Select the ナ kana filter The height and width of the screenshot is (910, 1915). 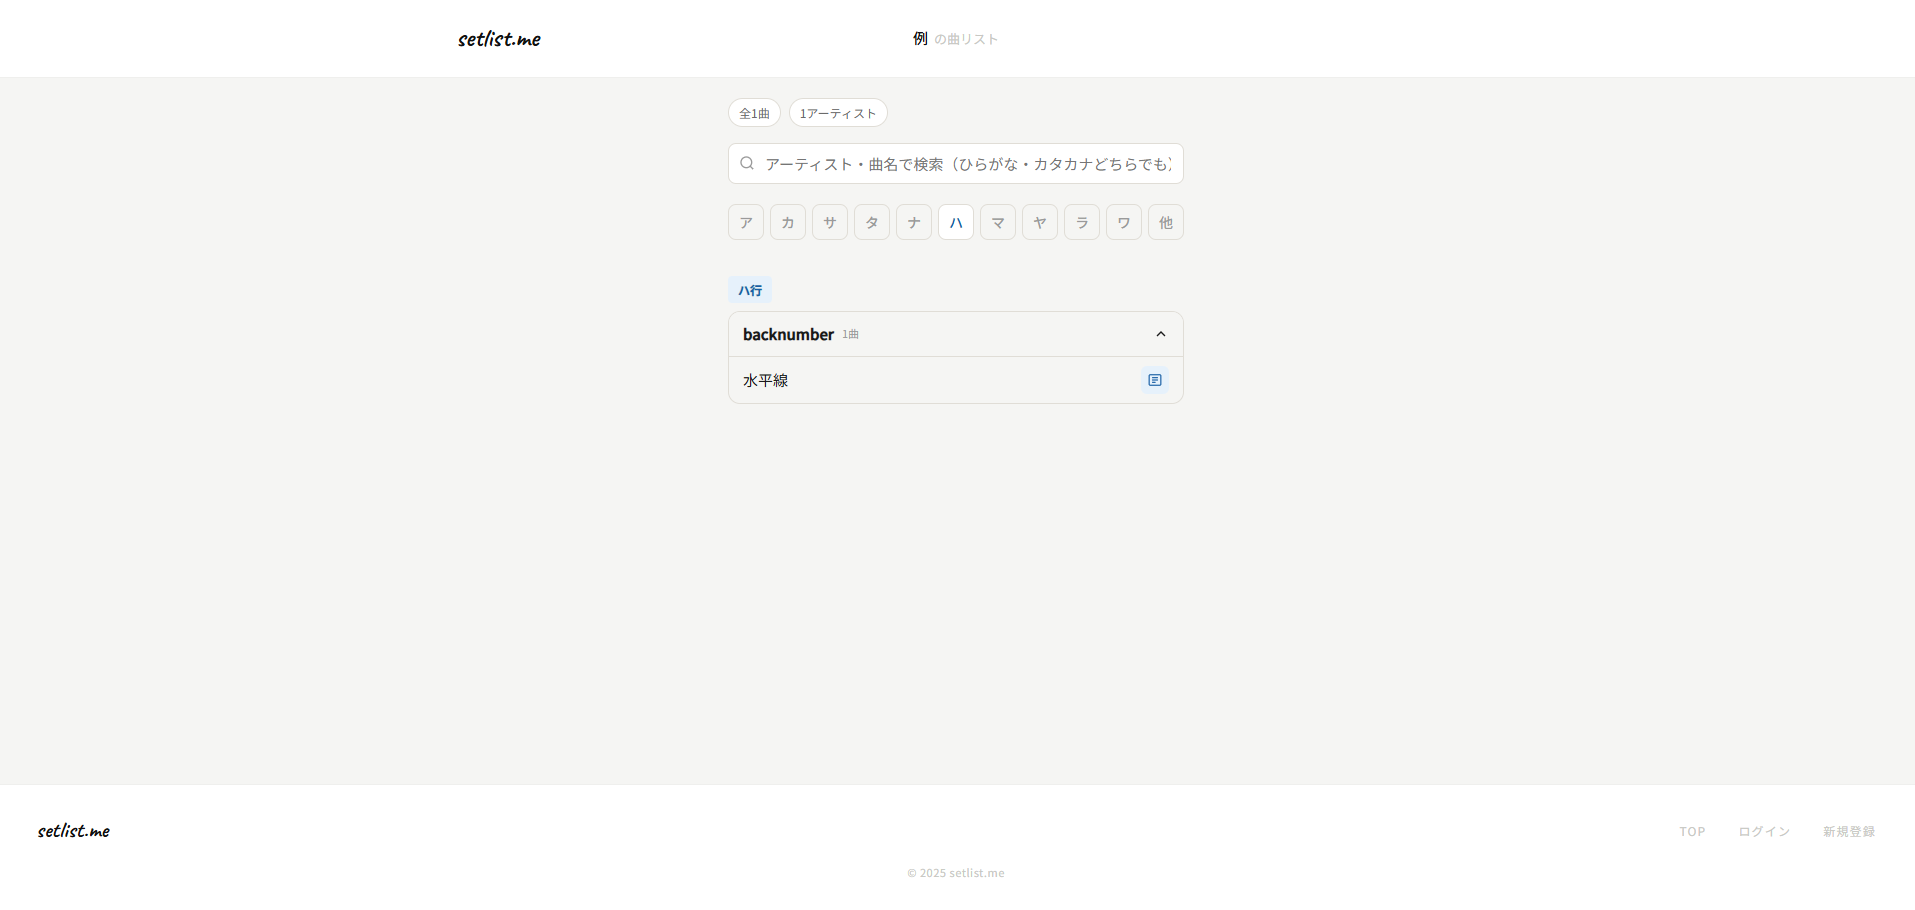pyautogui.click(x=914, y=222)
